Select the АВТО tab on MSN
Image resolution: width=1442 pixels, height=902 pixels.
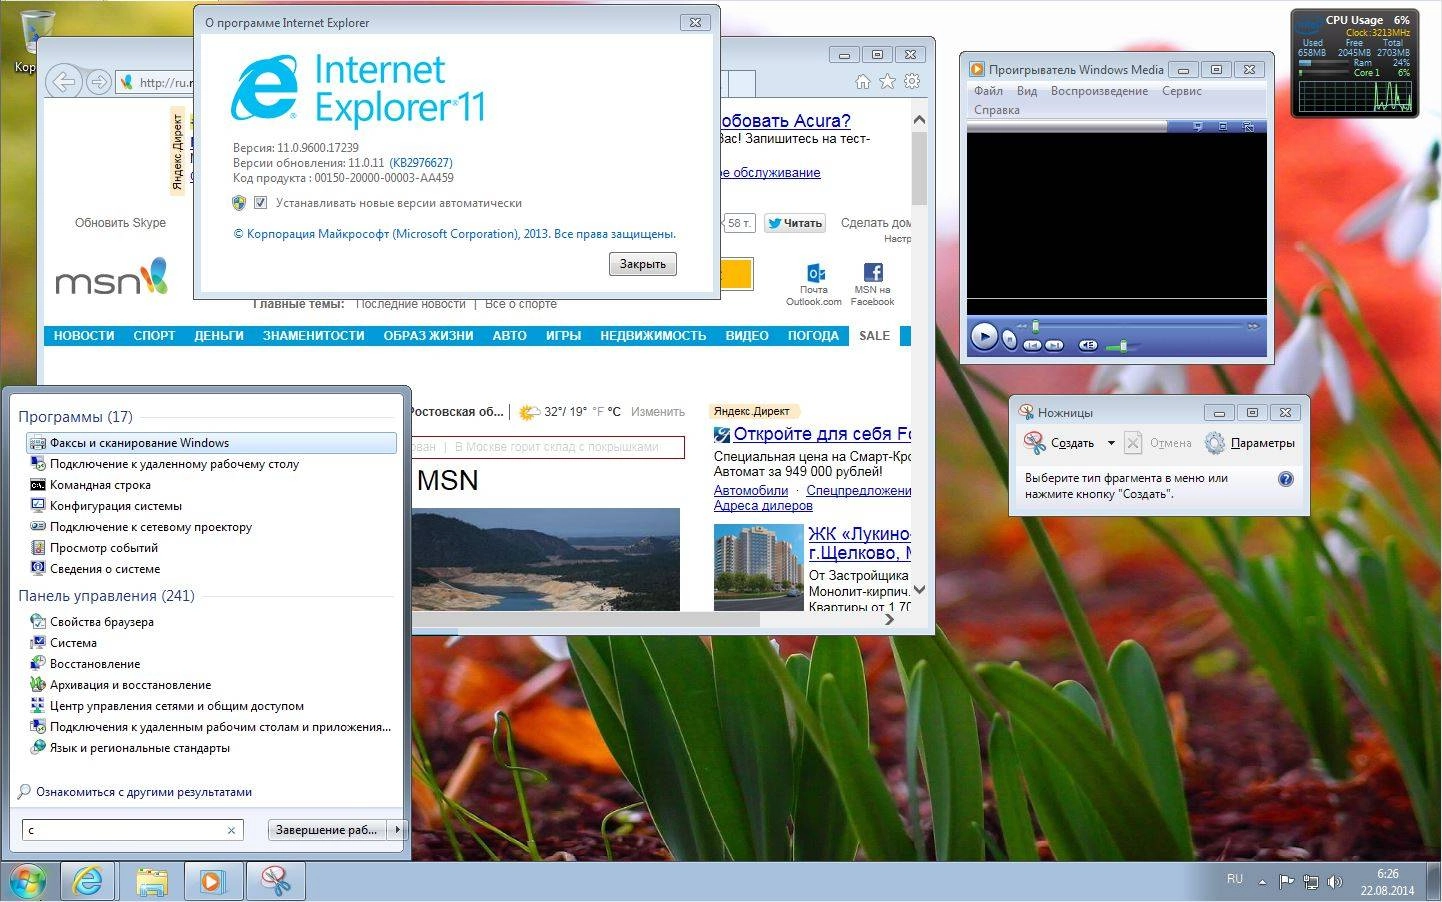509,336
